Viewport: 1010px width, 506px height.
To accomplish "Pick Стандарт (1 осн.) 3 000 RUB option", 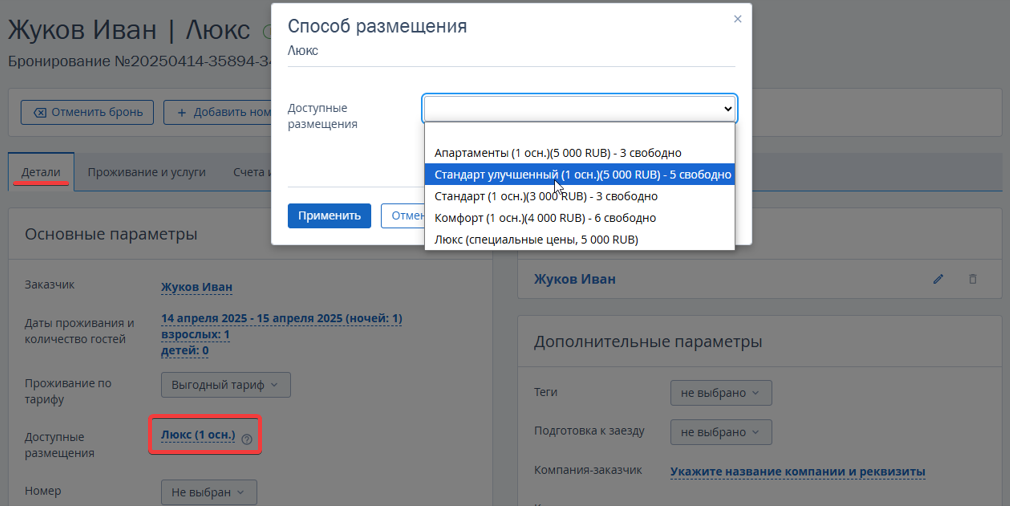I will pyautogui.click(x=580, y=196).
